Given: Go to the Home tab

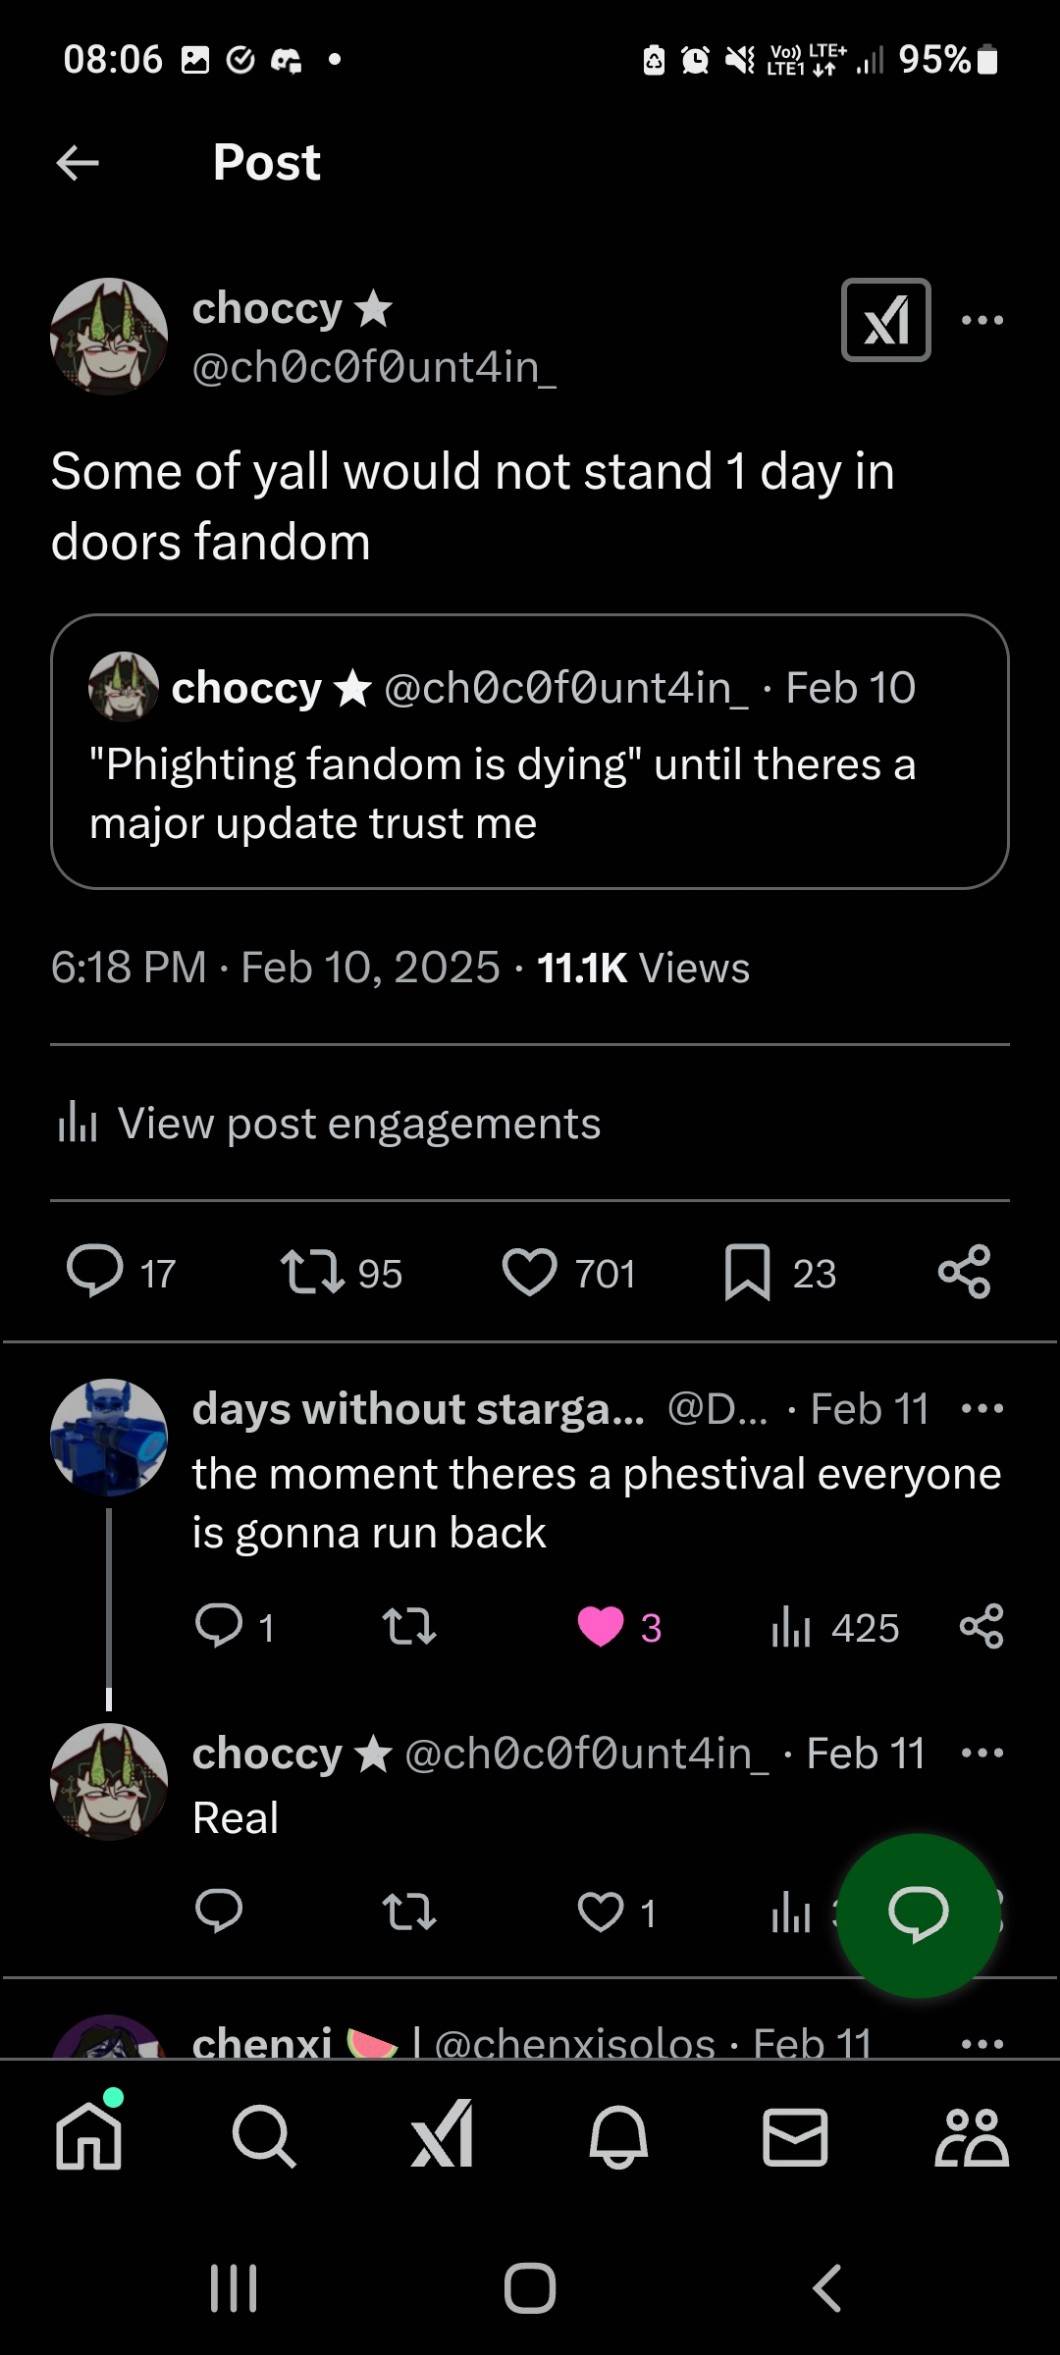Looking at the screenshot, I should [x=89, y=2137].
